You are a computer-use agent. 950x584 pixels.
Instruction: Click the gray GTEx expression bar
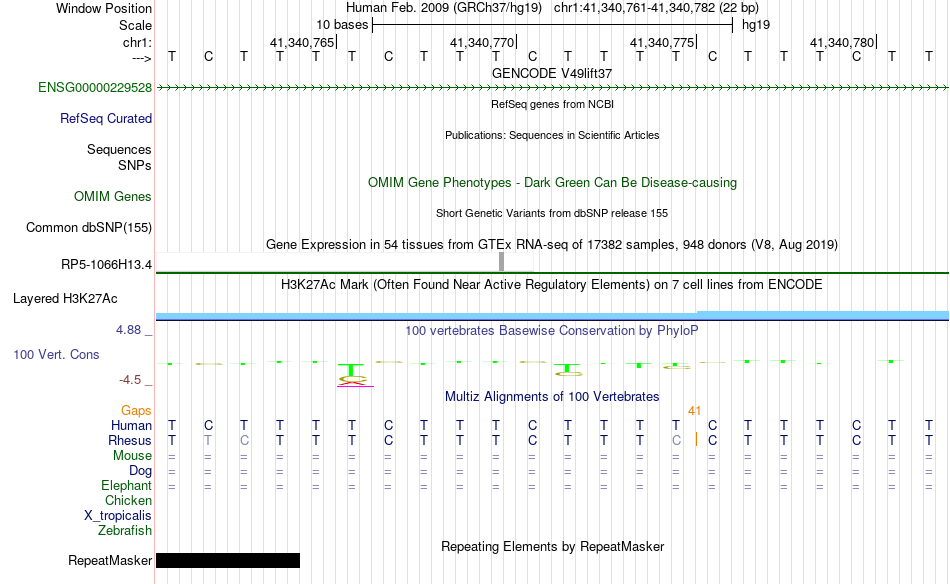(502, 262)
